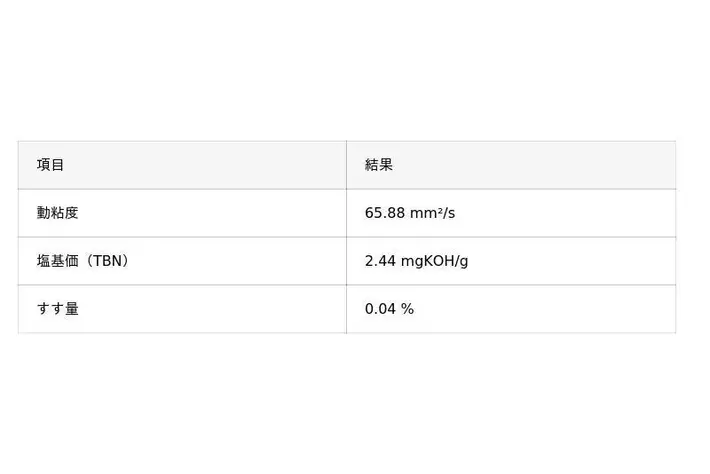The height and width of the screenshot is (474, 710).
Task: Click the % symbol in the すす量 row
Action: click(407, 309)
